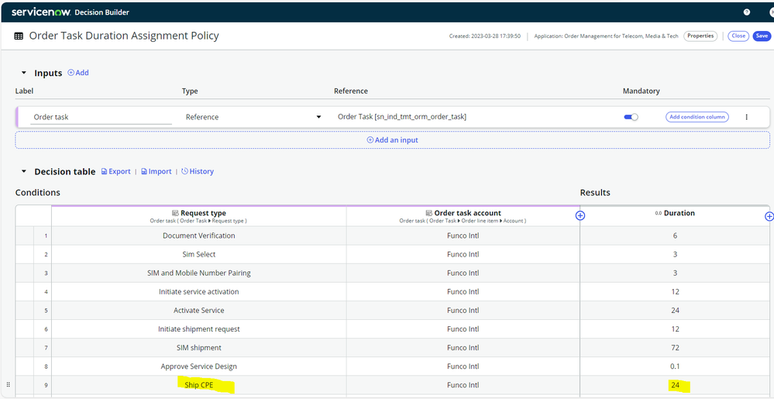The height and width of the screenshot is (399, 774).
Task: Export the decision table
Action: tap(116, 171)
